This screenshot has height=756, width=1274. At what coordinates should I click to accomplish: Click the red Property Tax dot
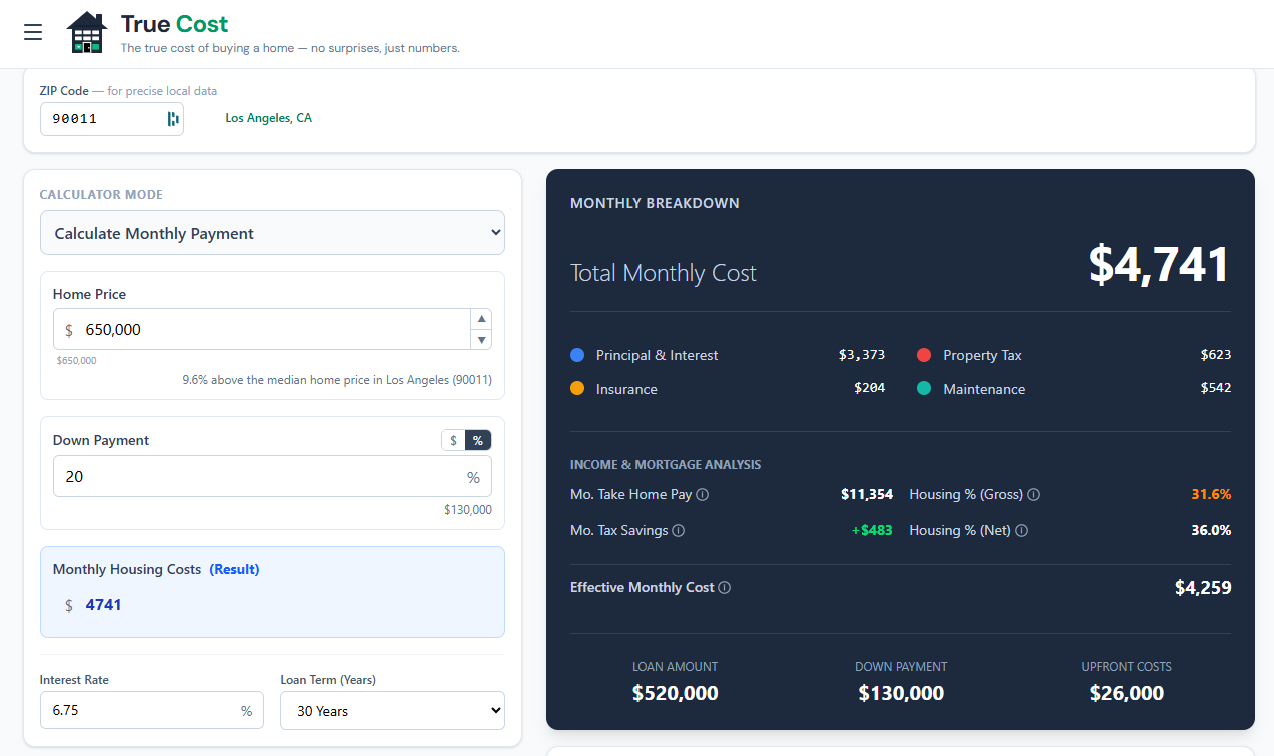point(924,355)
